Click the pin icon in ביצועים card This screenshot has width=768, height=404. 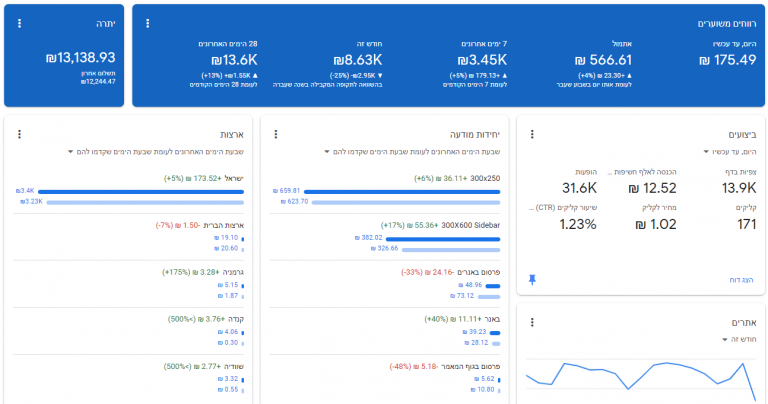point(532,280)
